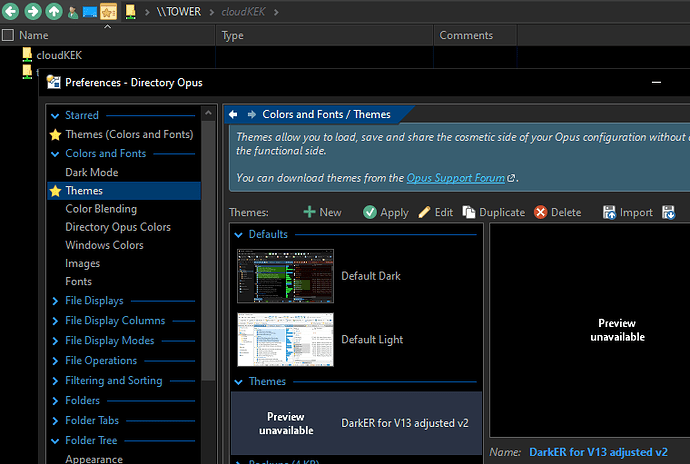
Task: Click the network folder icon in breadcrumb path
Action: coord(130,12)
